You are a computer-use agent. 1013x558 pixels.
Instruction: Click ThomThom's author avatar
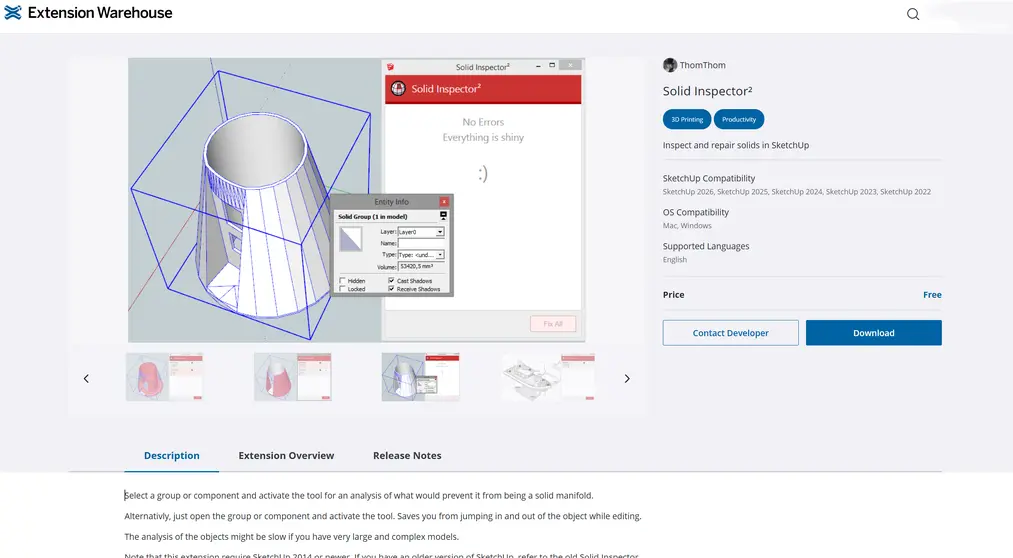(x=670, y=65)
